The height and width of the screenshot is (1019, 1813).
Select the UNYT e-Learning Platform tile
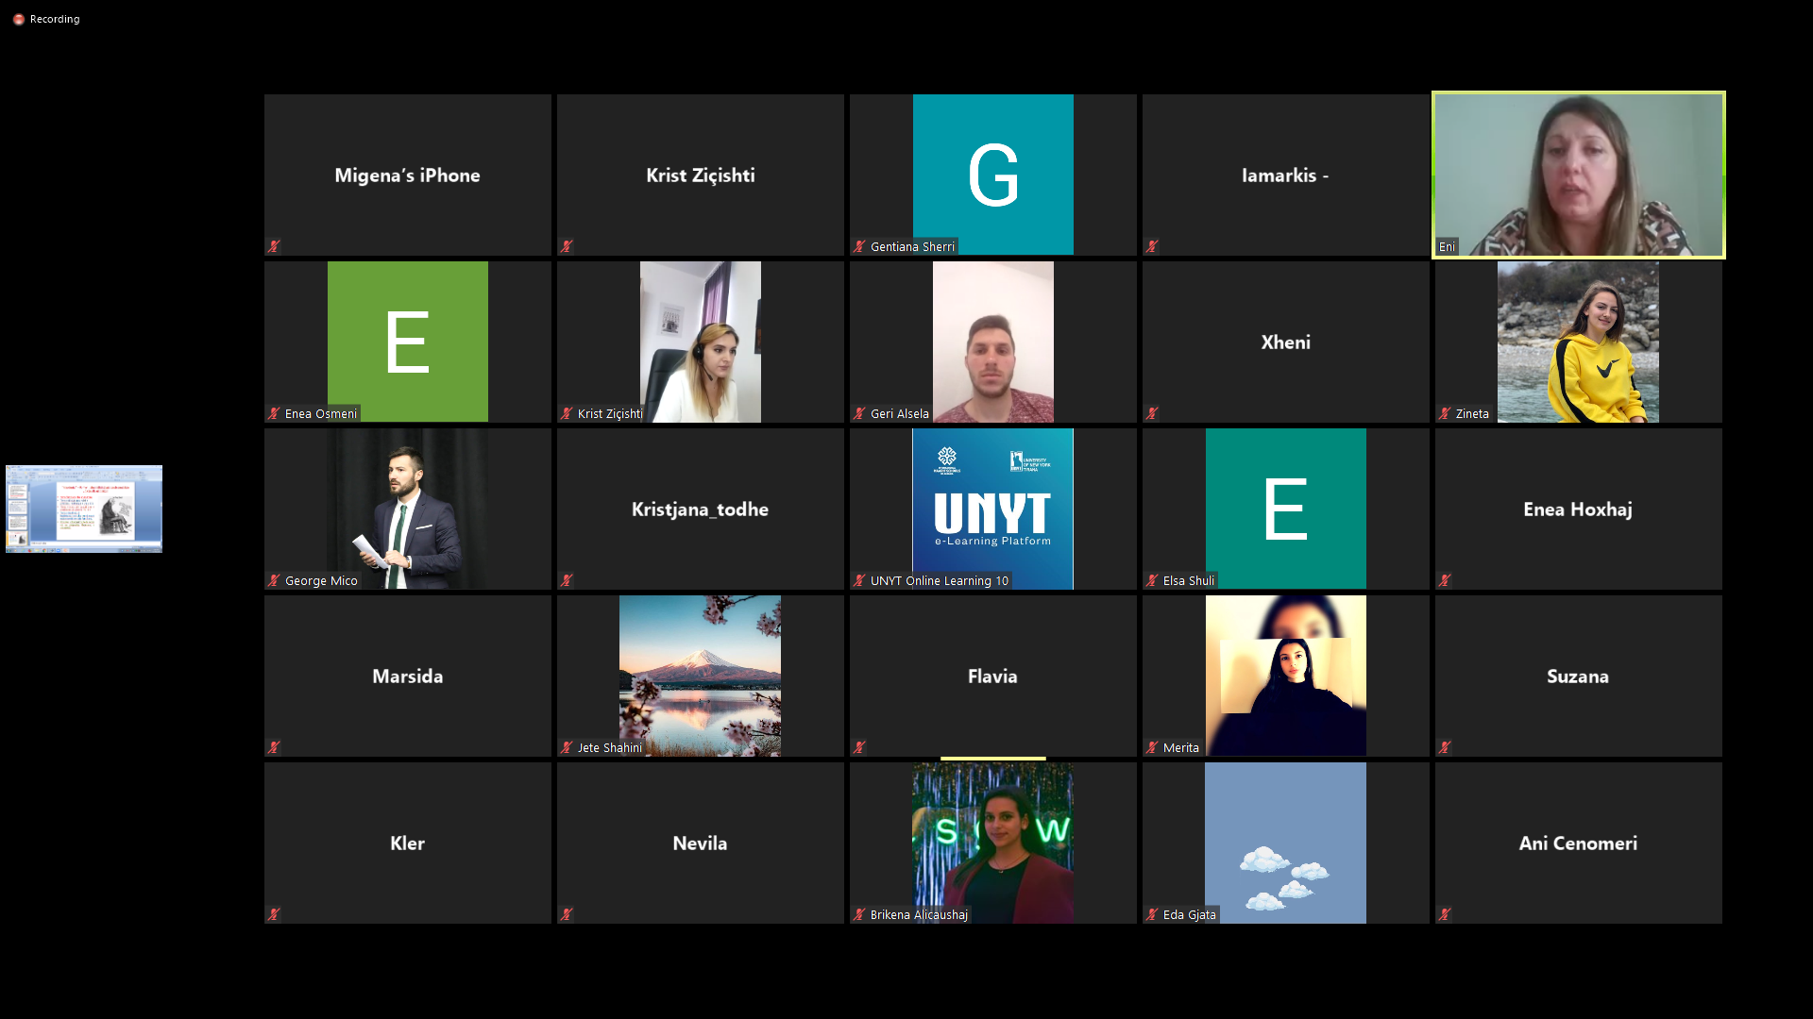(992, 508)
